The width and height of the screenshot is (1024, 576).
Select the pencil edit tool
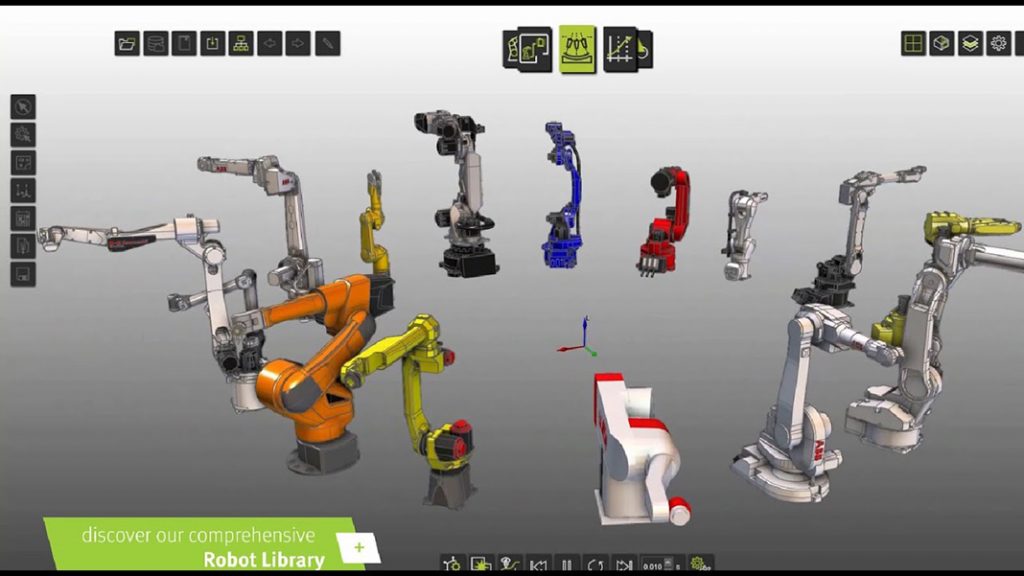point(328,44)
